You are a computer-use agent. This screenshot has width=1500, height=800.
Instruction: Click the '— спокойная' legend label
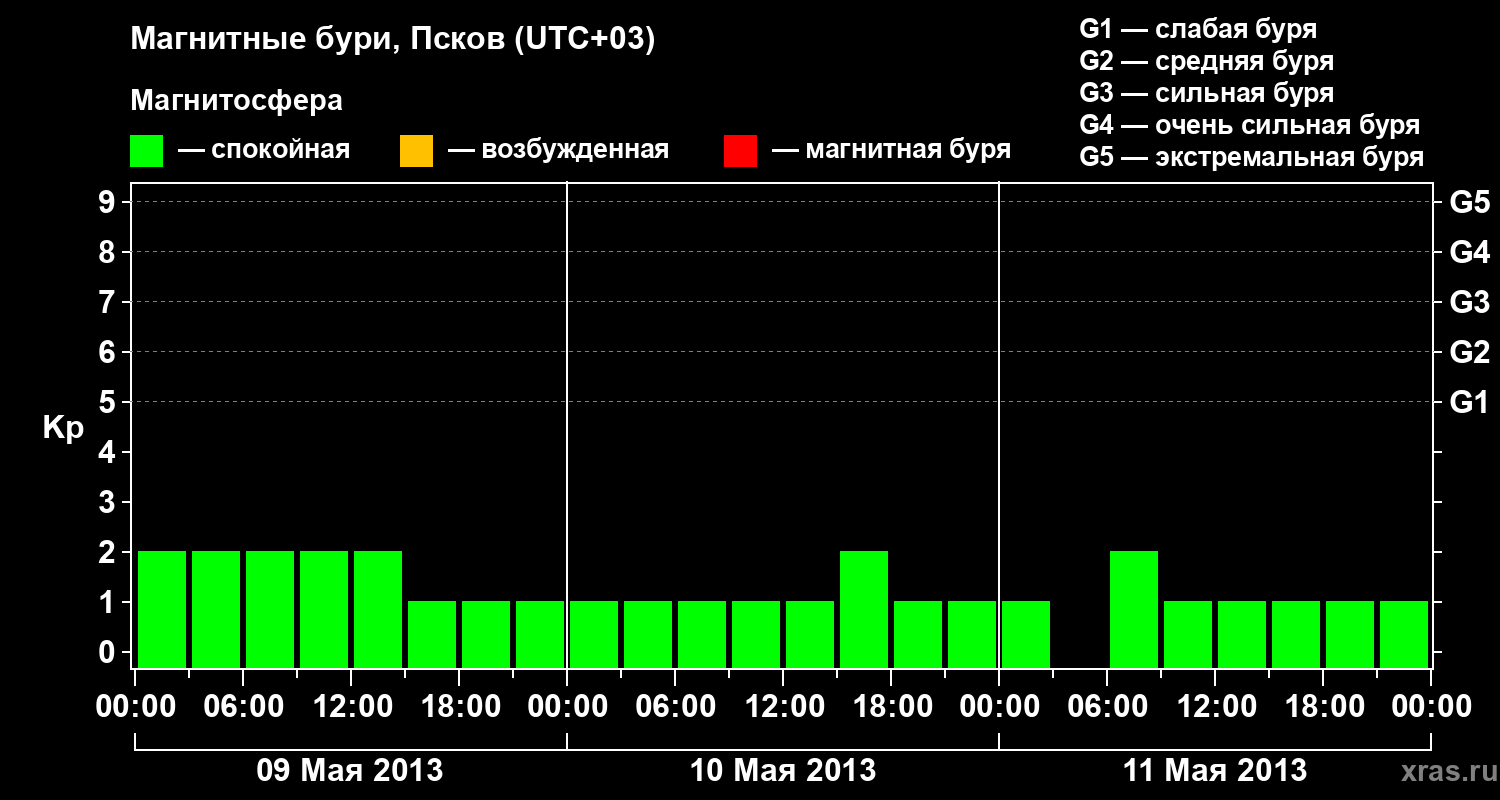264,150
